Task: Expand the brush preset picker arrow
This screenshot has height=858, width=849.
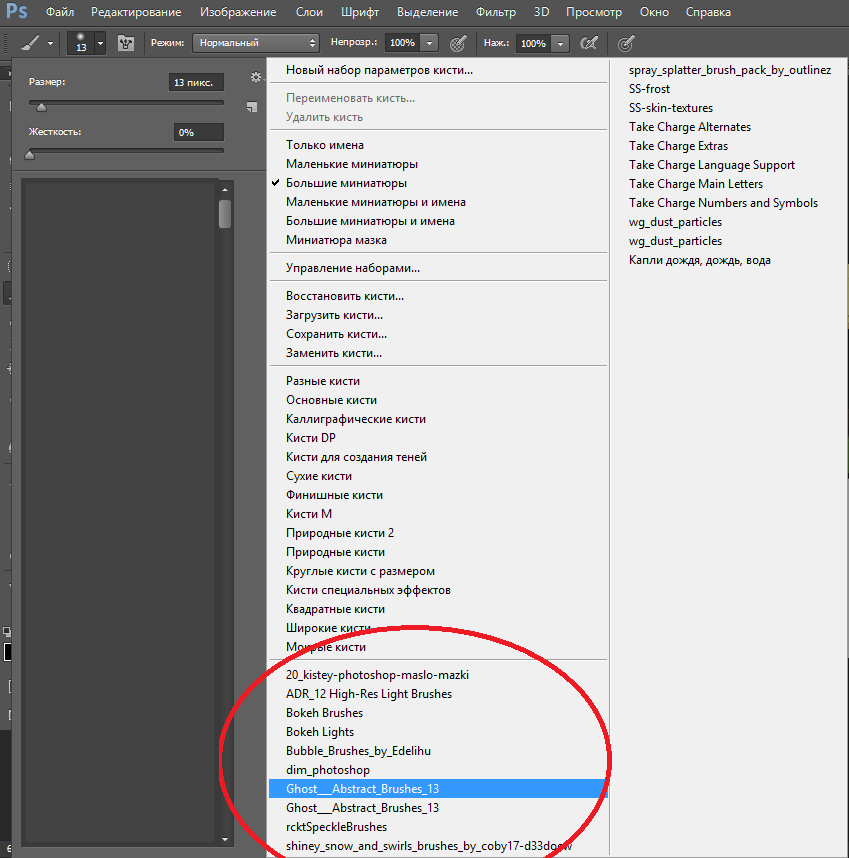Action: tap(100, 43)
